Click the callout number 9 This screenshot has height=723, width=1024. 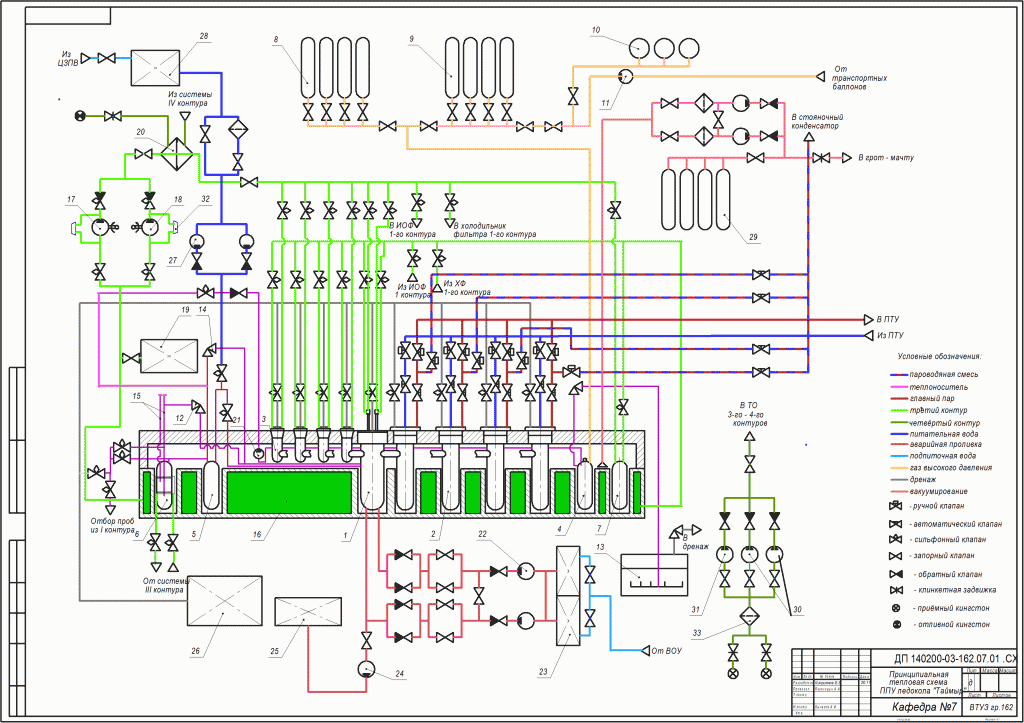[411, 40]
